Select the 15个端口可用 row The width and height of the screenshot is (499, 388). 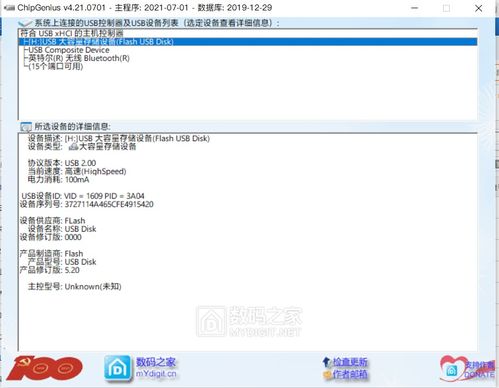pos(248,67)
